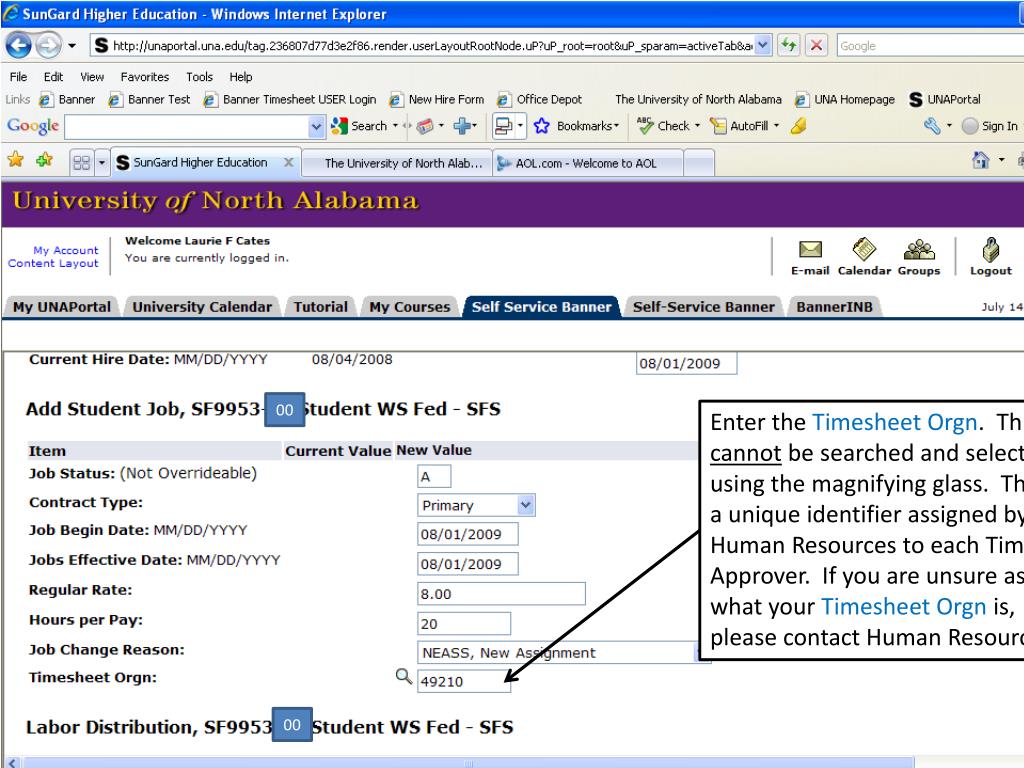
Task: Open the Bookmarks star dropdown
Action: 576,125
